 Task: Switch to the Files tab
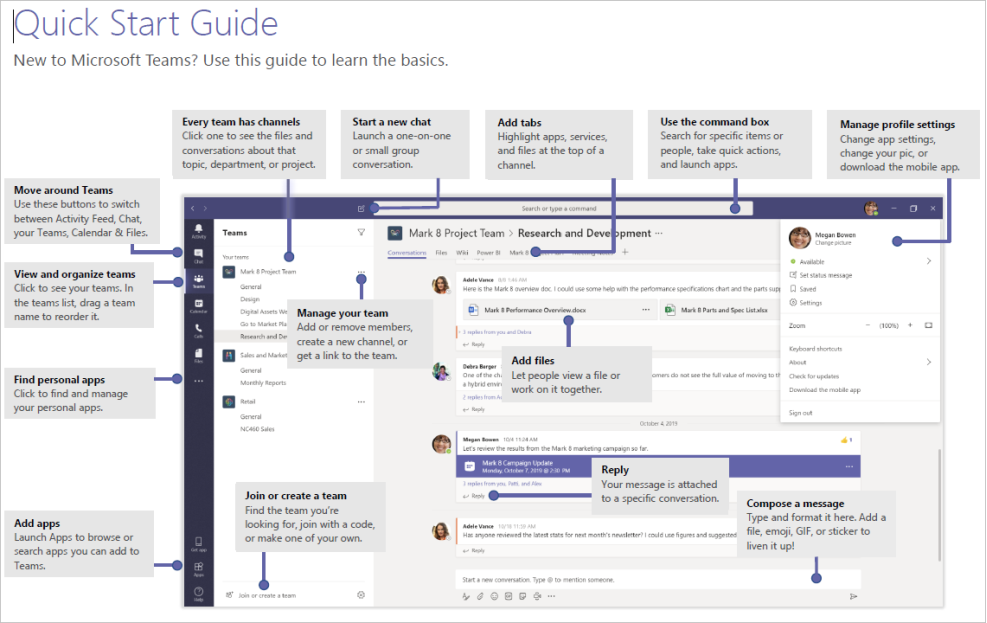point(441,253)
